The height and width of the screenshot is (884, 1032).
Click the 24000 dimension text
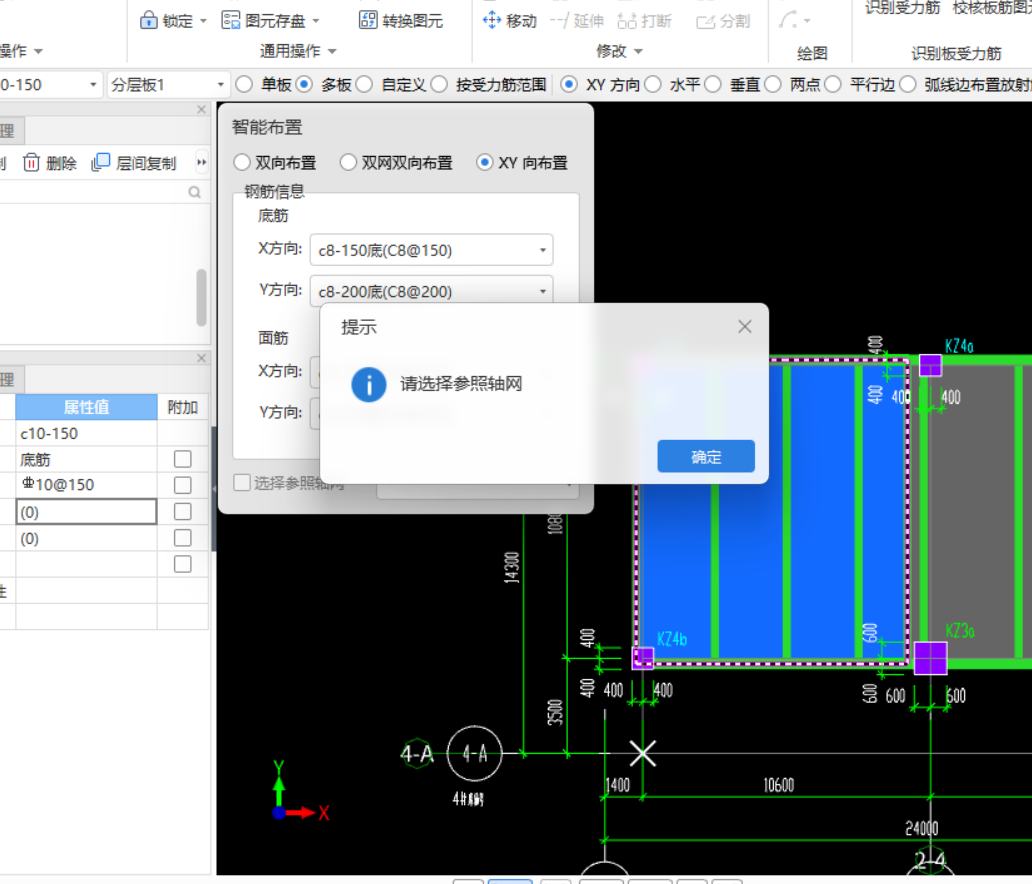coord(921,828)
